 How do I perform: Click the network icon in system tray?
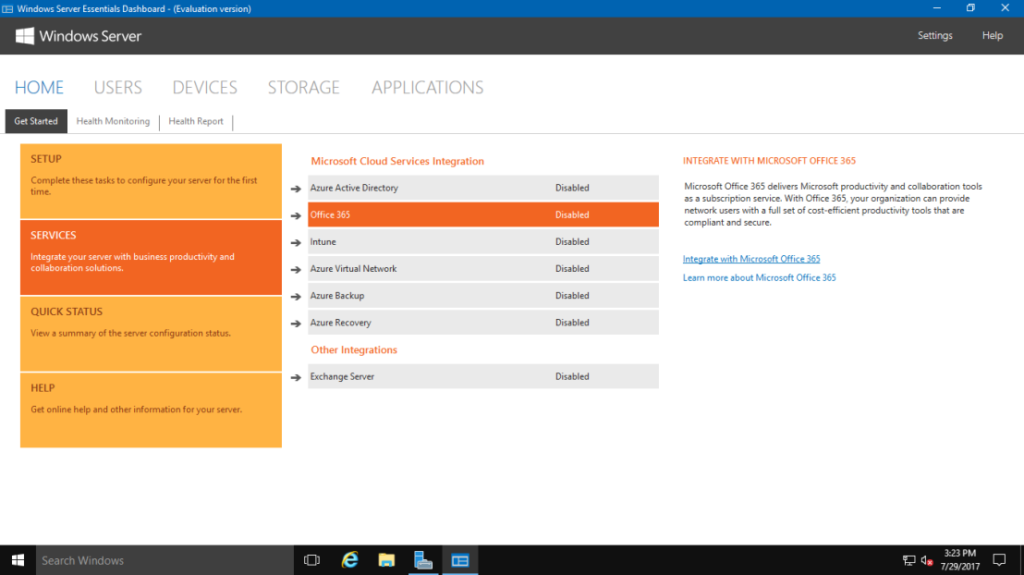point(909,560)
